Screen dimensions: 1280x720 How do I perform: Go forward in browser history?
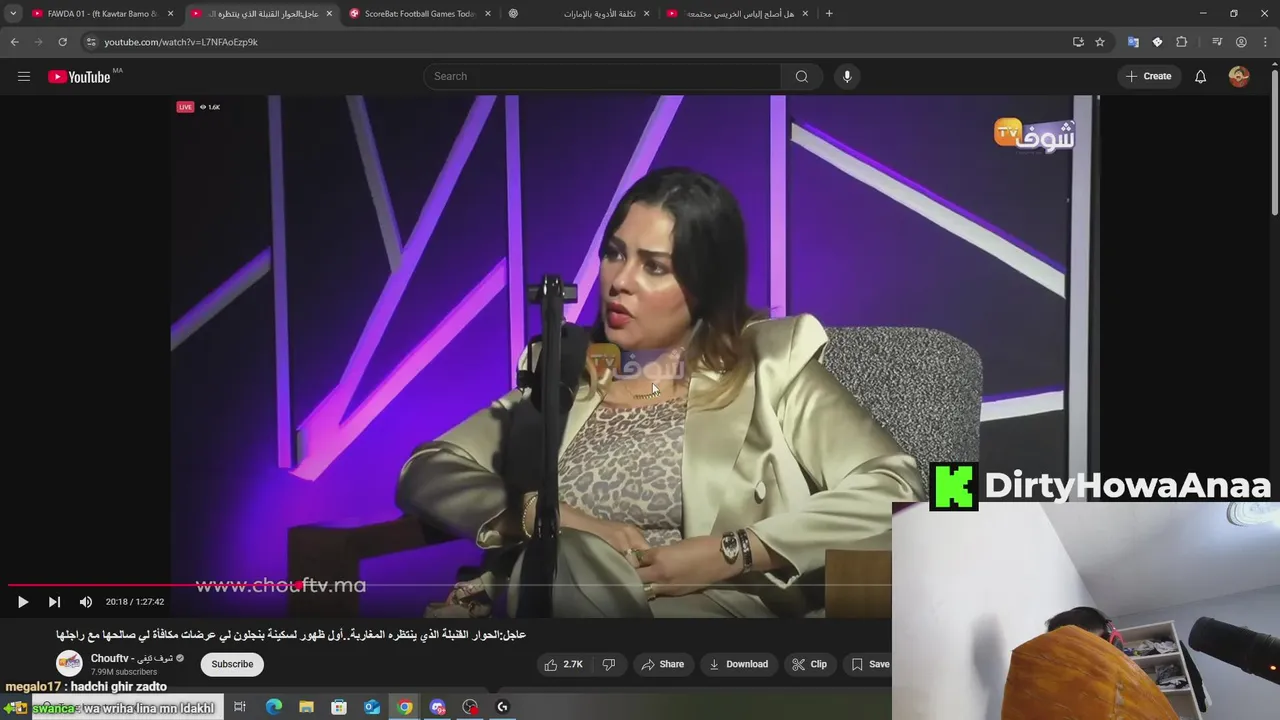[x=38, y=42]
